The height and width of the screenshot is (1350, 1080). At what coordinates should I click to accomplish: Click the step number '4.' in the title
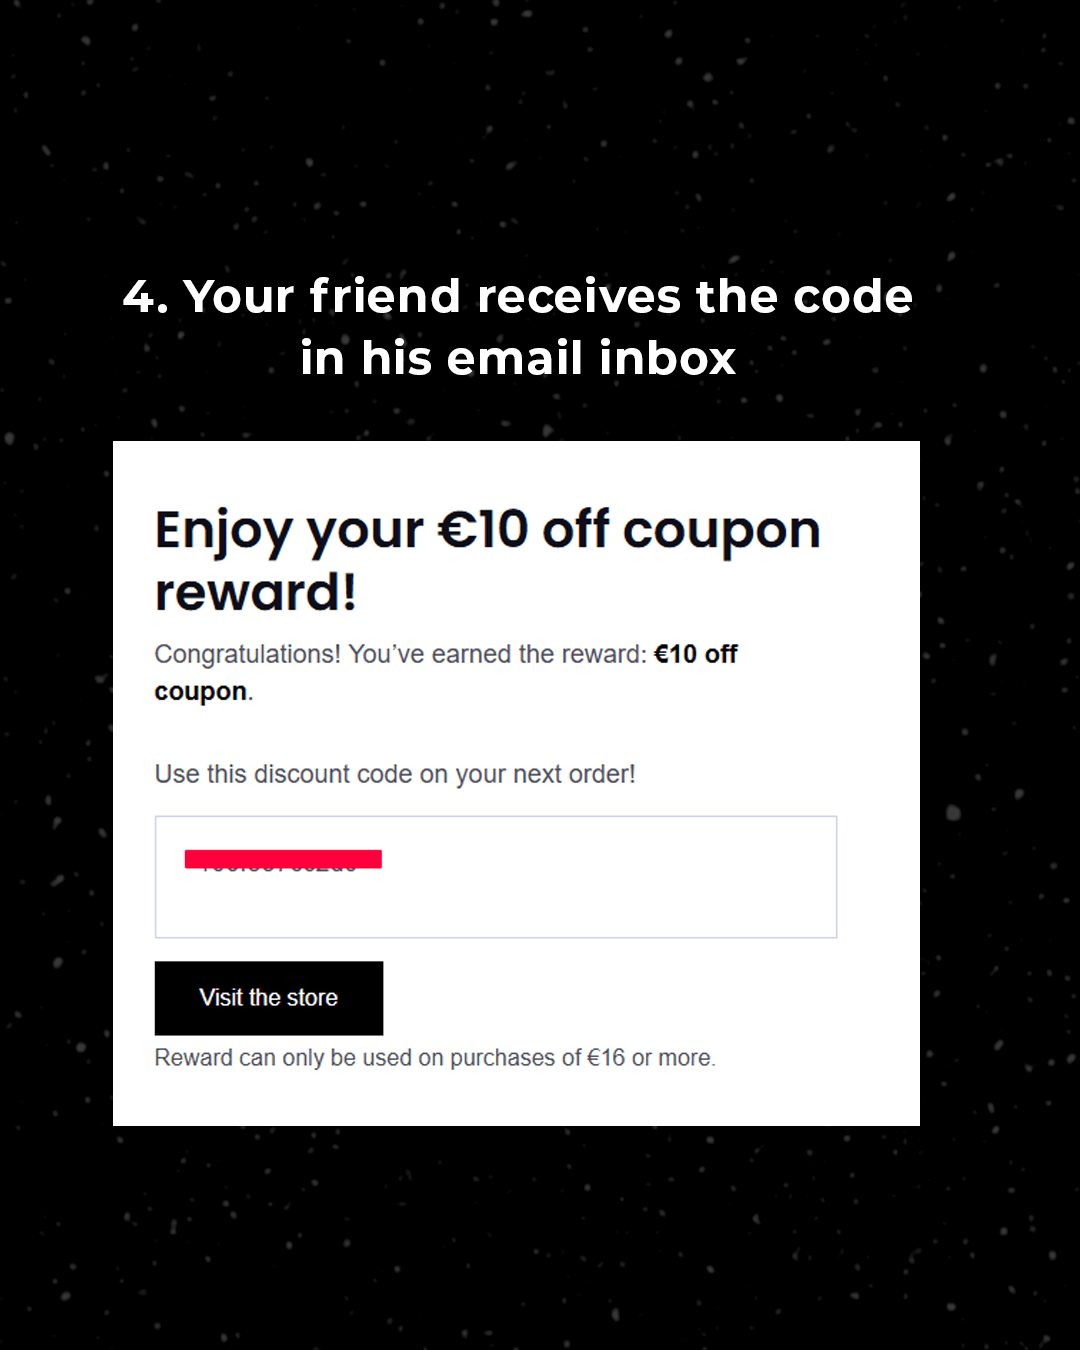(x=146, y=297)
